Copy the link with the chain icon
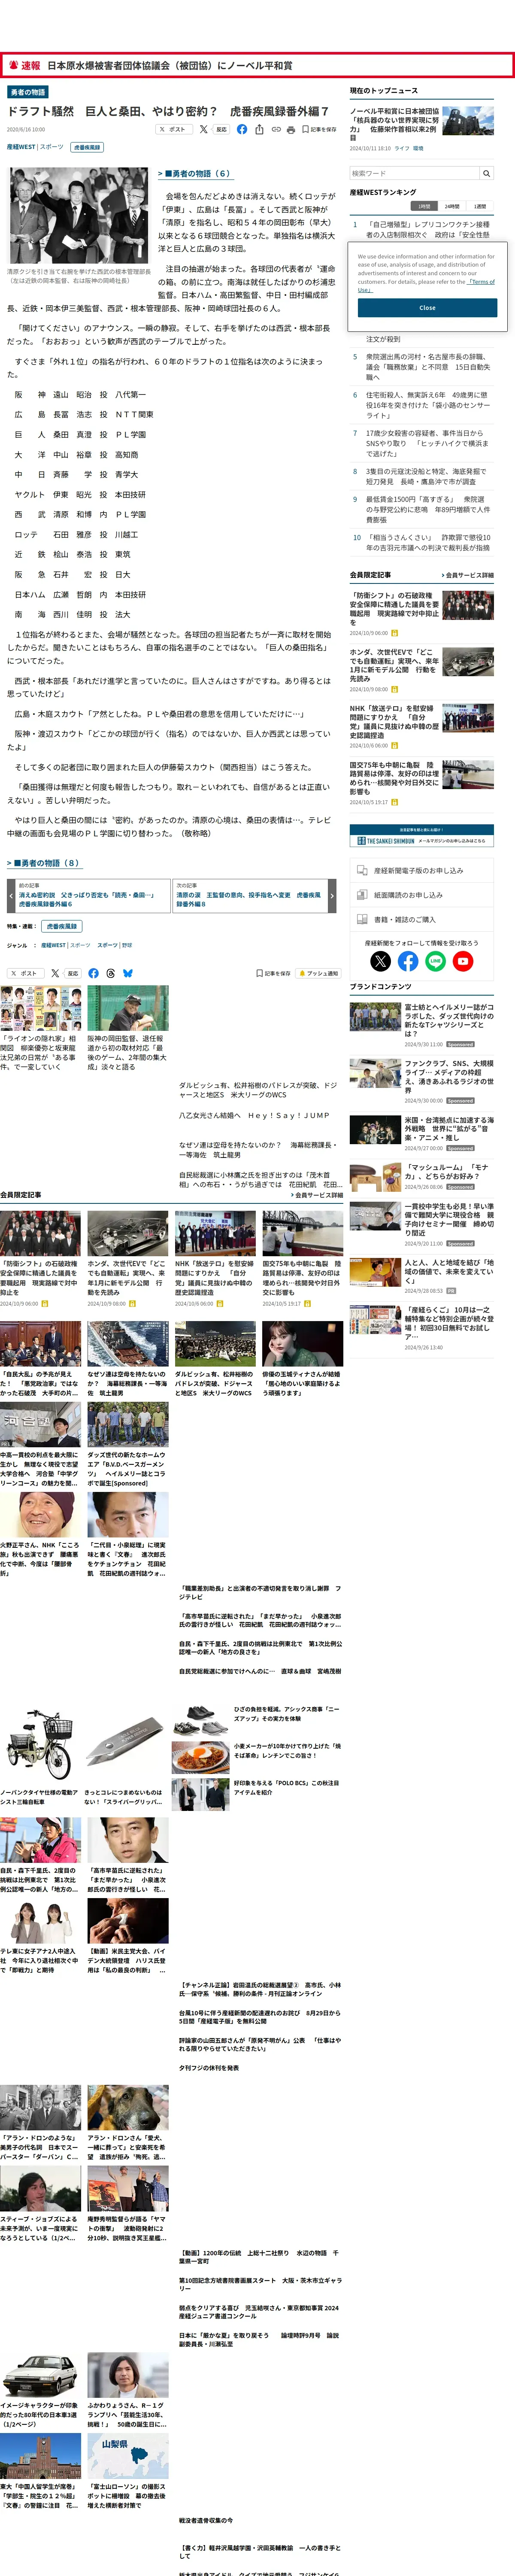Viewport: 515px width, 2576px height. click(275, 129)
